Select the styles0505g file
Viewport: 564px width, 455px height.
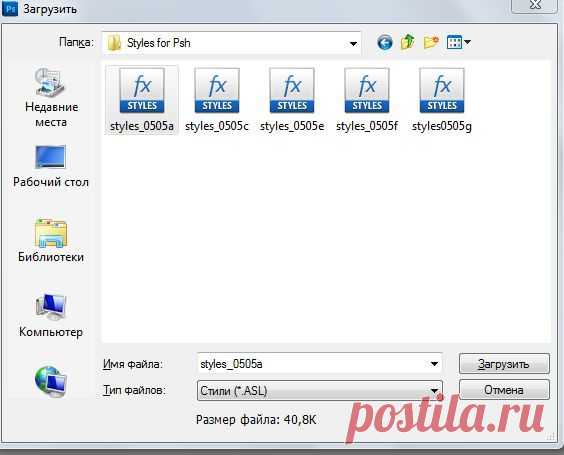(x=442, y=100)
